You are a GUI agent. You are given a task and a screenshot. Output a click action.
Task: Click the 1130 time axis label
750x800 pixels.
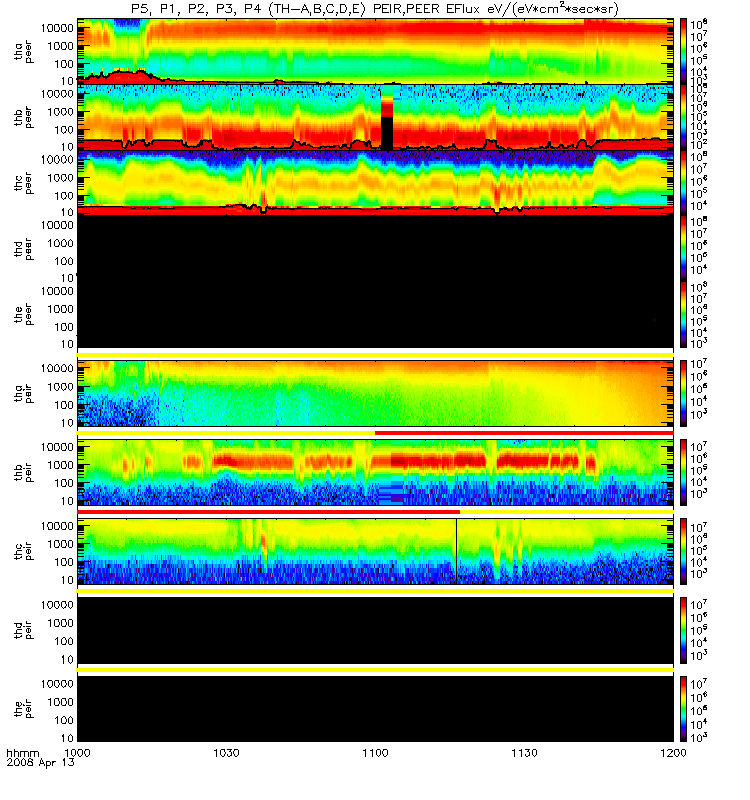click(x=524, y=753)
